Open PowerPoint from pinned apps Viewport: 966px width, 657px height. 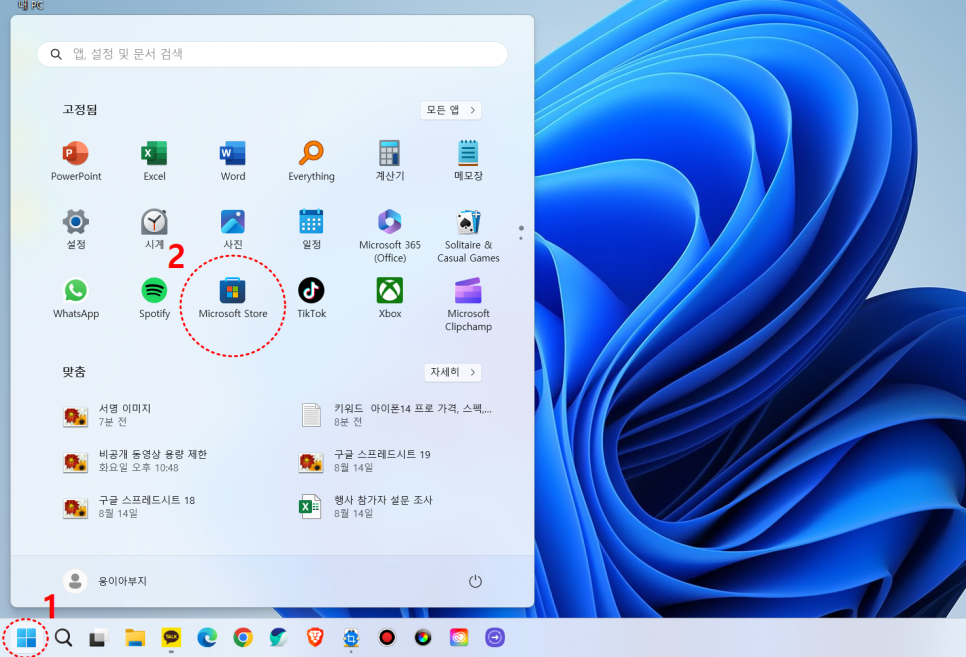click(76, 161)
